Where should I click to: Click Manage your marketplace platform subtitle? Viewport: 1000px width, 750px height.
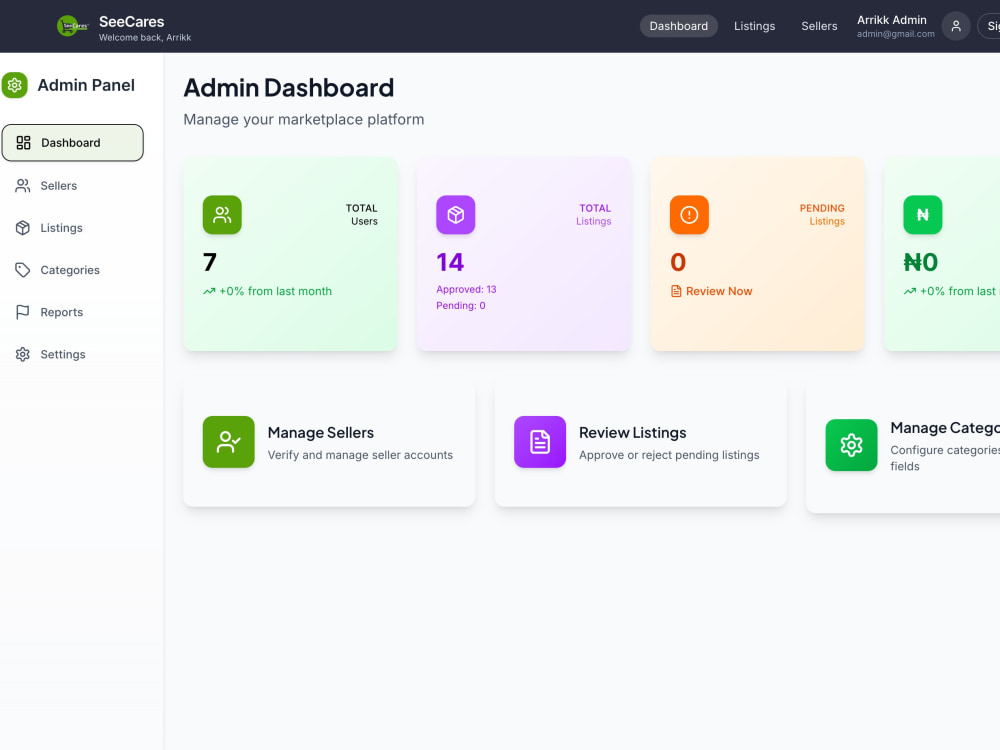point(304,120)
